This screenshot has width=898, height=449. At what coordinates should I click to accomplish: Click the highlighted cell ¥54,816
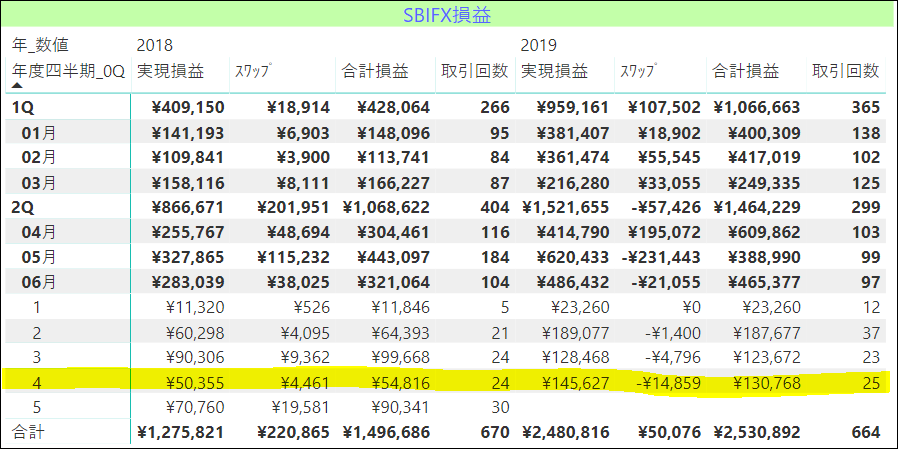click(x=400, y=383)
